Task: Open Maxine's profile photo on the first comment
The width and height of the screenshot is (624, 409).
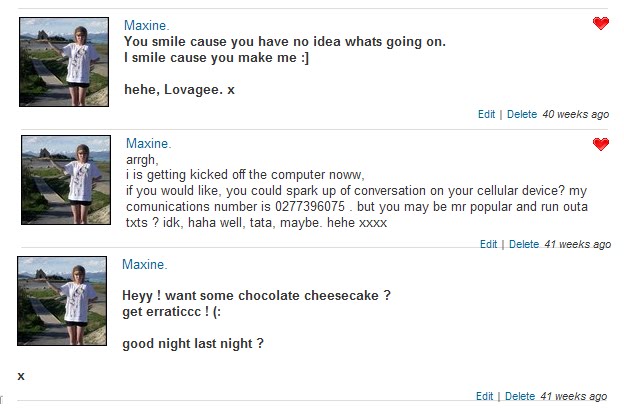Action: 64,62
